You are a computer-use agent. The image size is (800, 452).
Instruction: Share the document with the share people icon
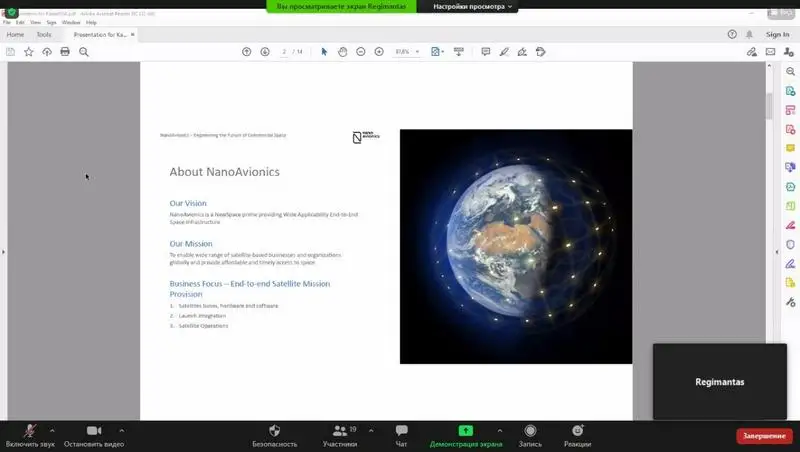pyautogui.click(x=789, y=52)
